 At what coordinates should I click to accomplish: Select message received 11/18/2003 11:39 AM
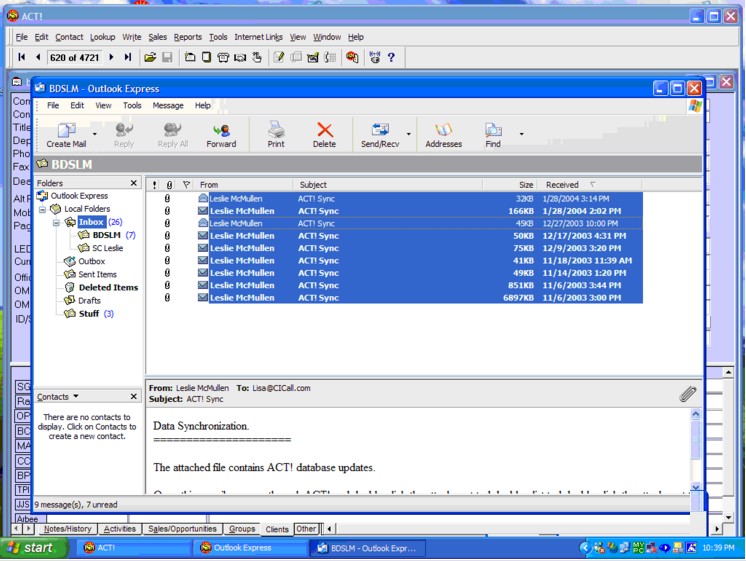click(396, 260)
